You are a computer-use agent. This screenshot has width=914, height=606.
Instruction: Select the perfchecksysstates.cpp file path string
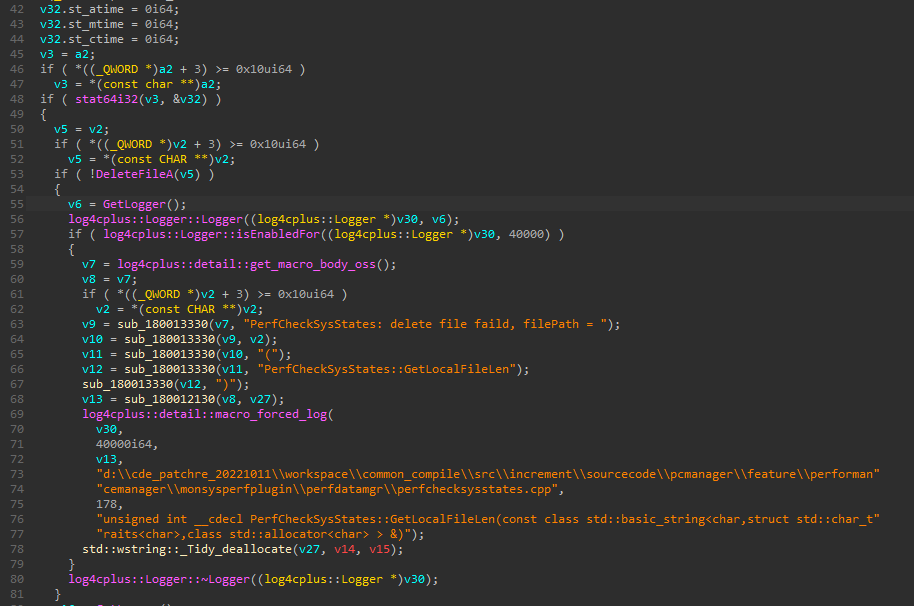point(327,489)
